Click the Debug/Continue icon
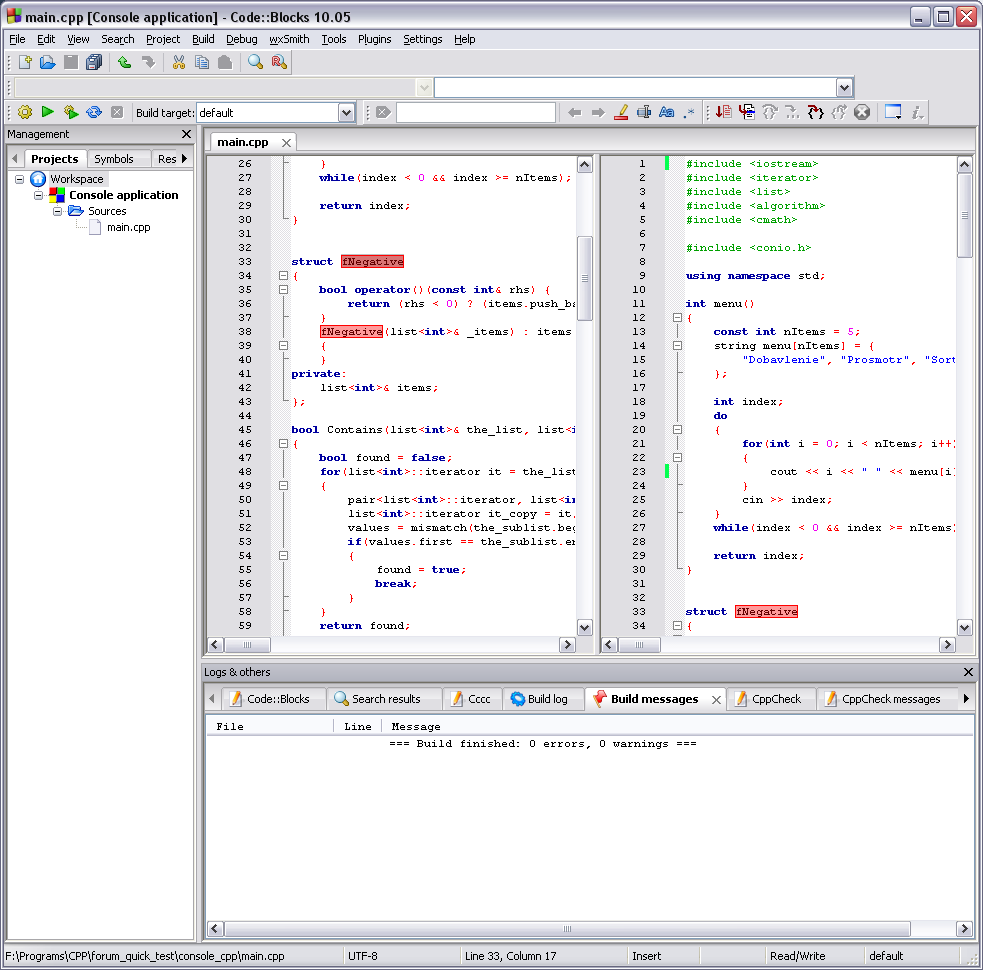The width and height of the screenshot is (983, 970). point(722,113)
